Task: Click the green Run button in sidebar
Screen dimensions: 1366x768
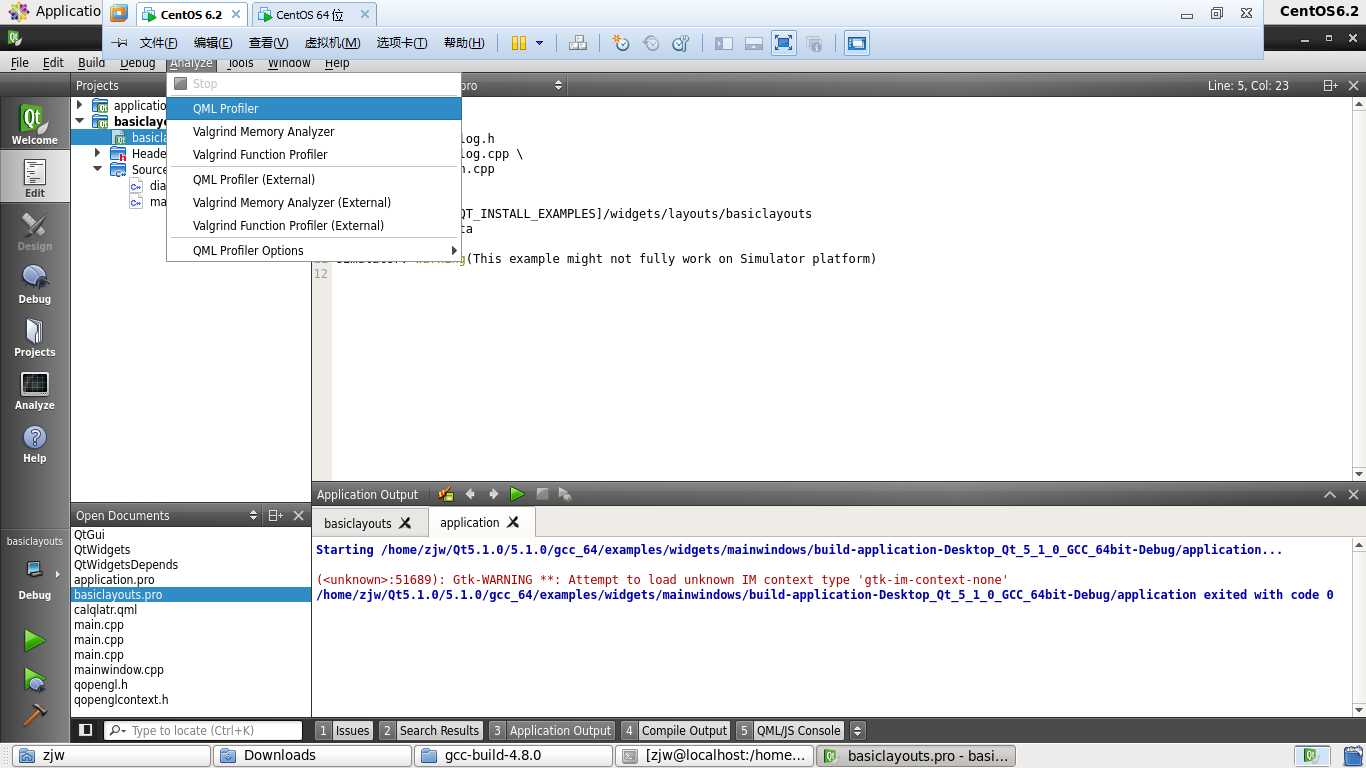Action: coord(34,640)
